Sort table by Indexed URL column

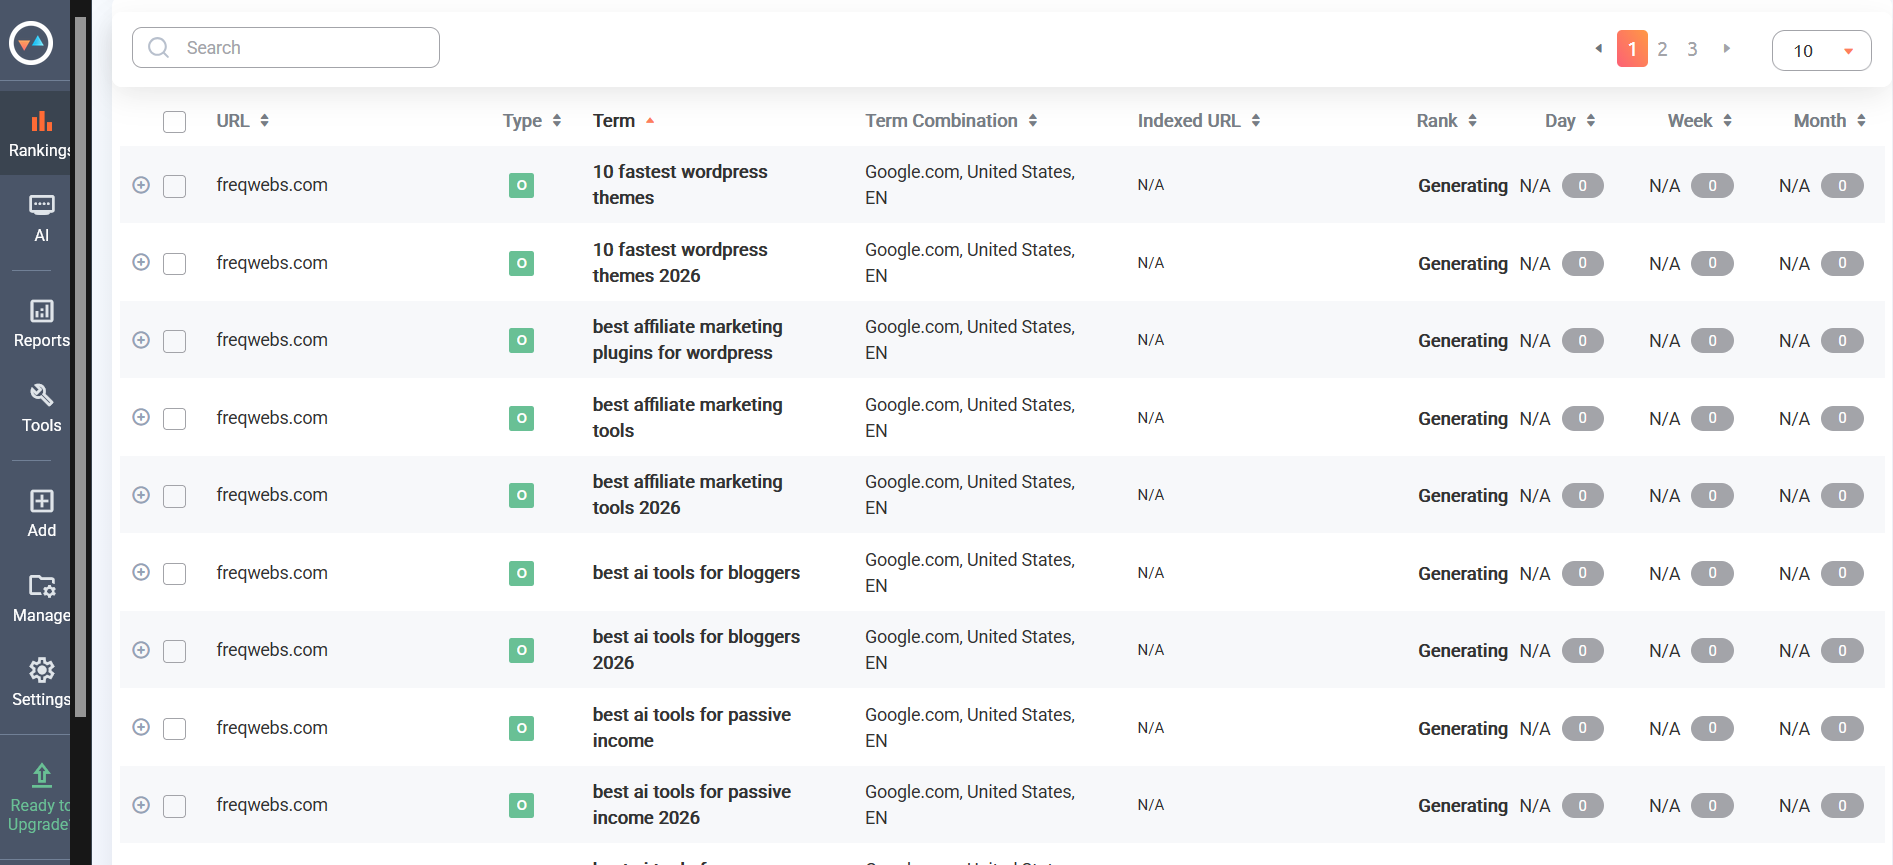pos(1199,121)
